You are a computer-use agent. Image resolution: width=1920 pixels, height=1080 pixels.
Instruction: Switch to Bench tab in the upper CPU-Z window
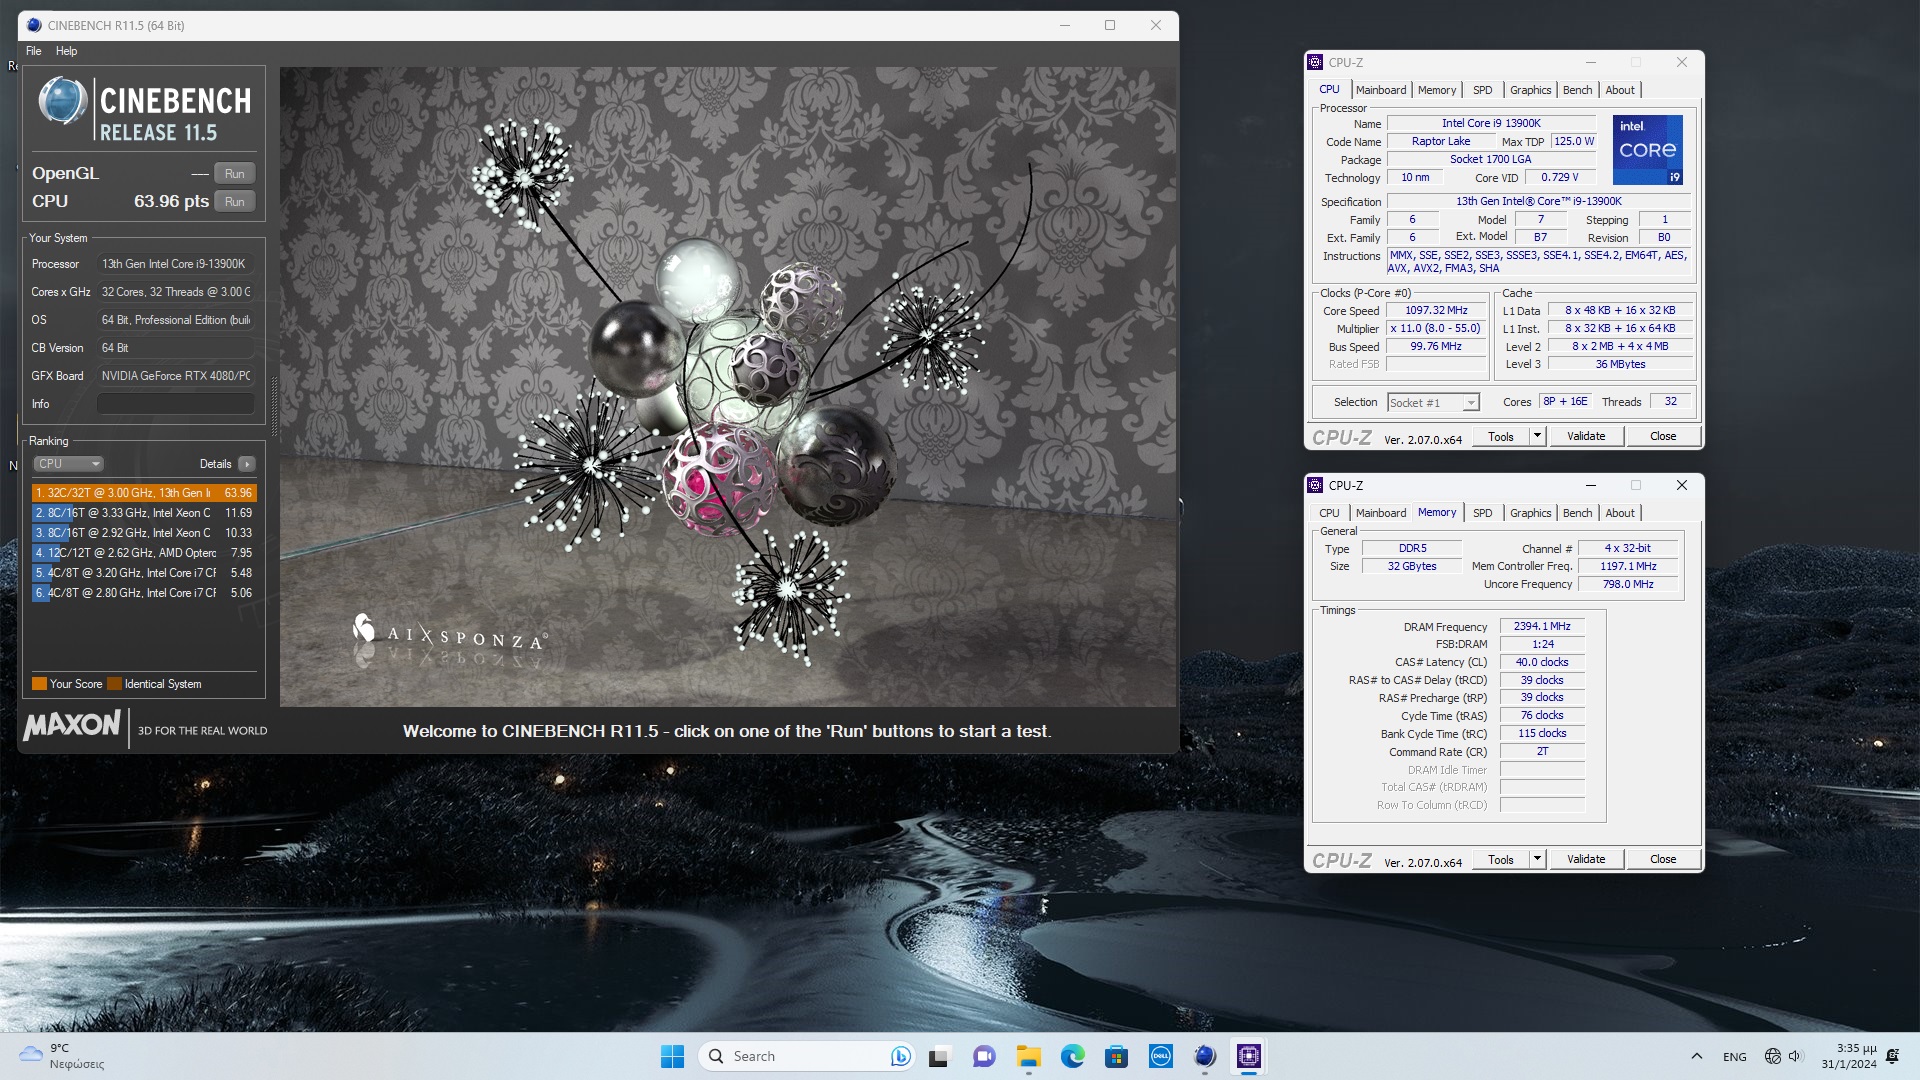click(1577, 90)
